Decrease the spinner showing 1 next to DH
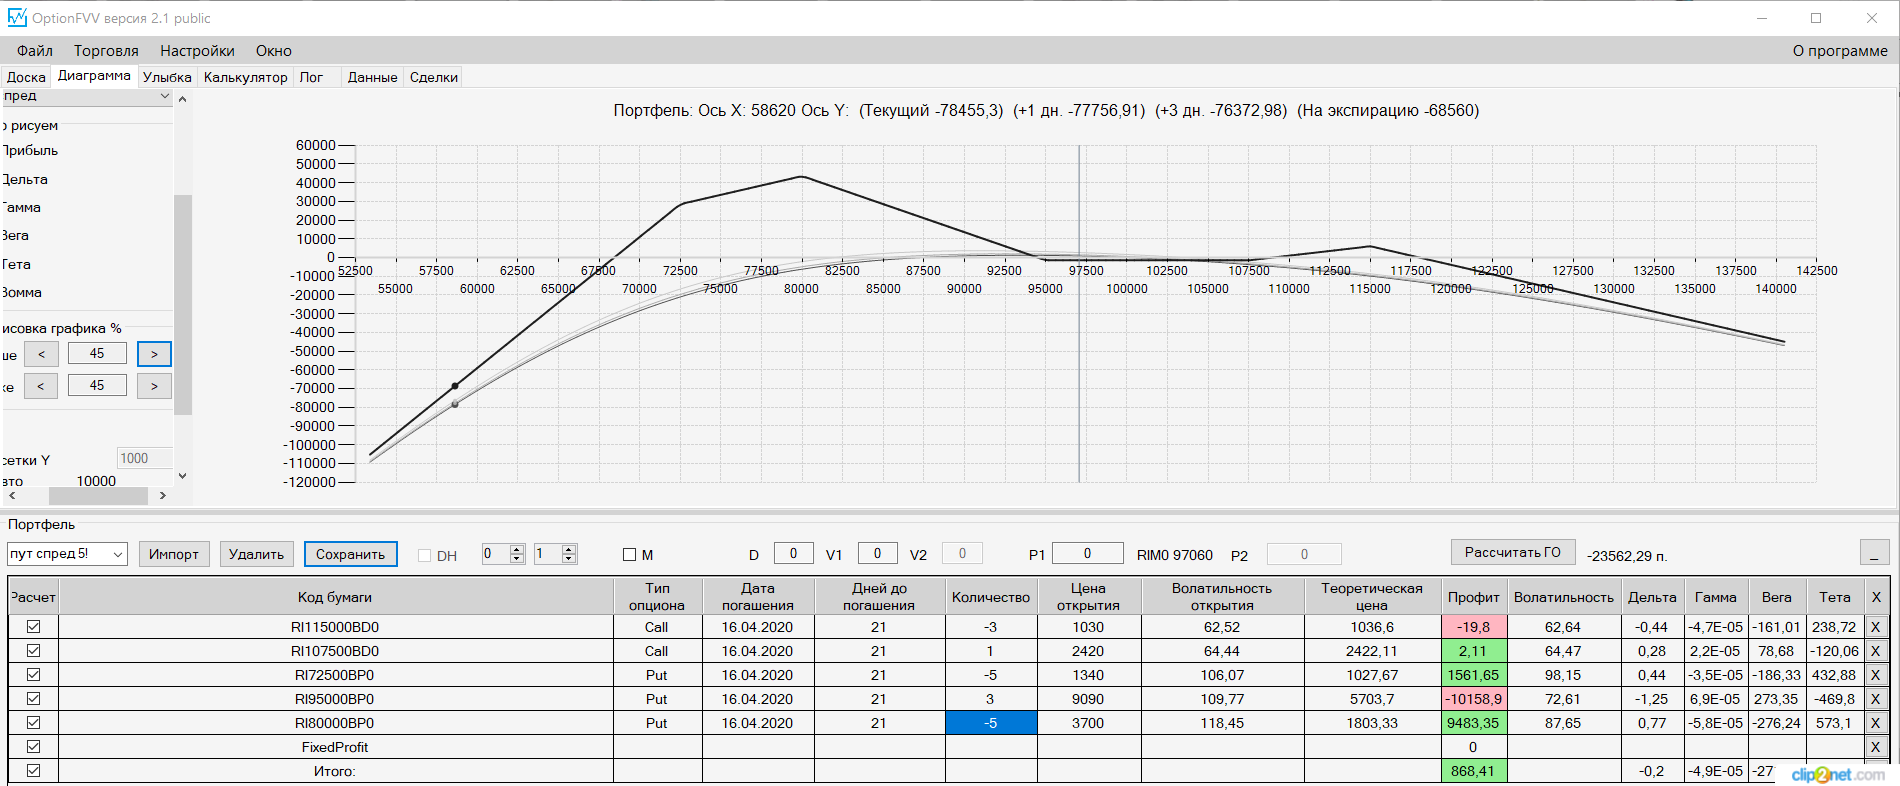Image resolution: width=1900 pixels, height=786 pixels. (569, 559)
